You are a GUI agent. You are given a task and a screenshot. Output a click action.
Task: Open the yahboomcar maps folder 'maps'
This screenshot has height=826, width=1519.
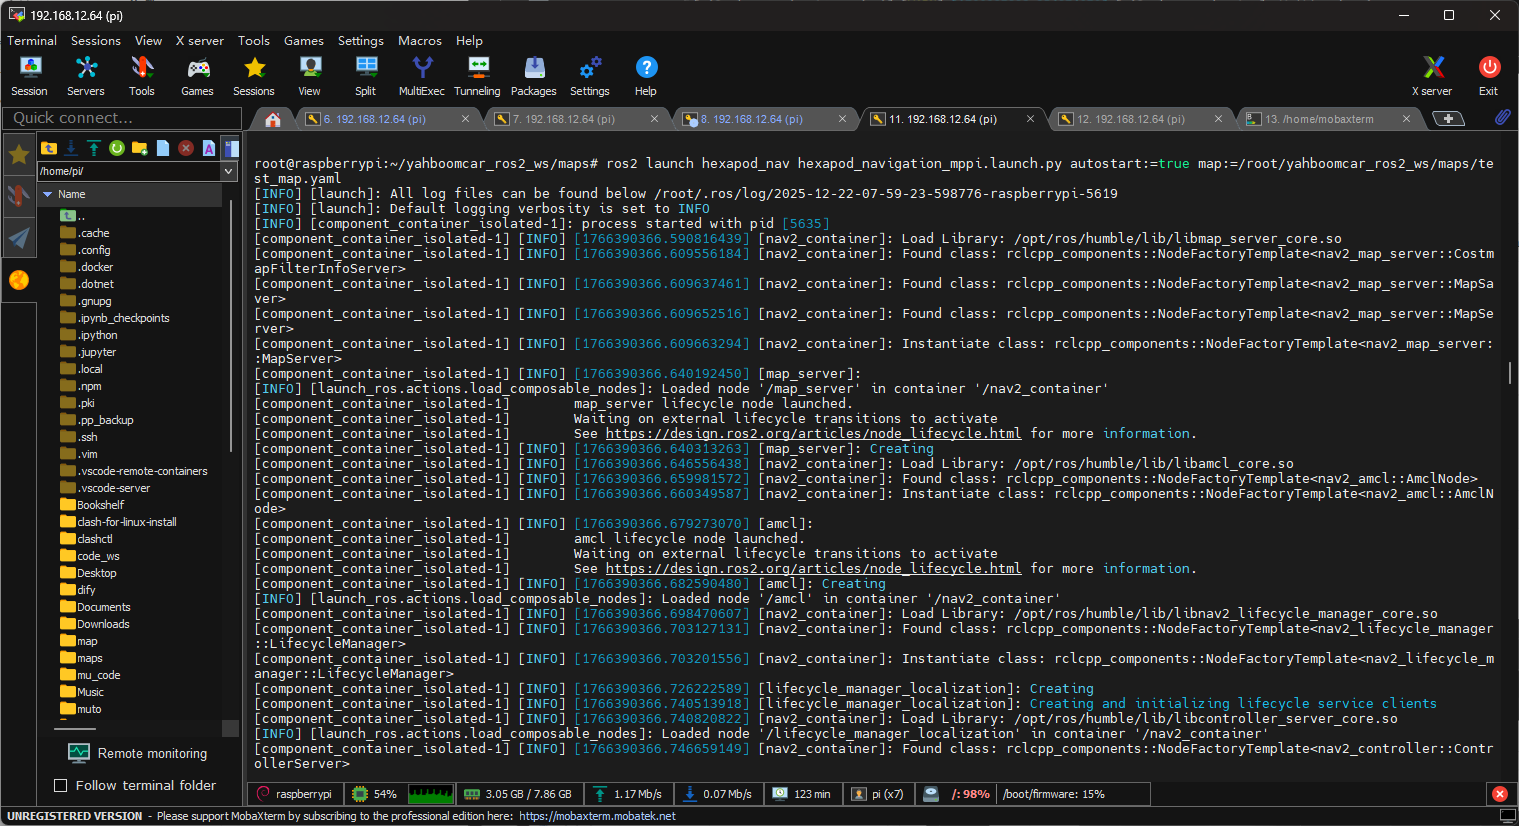click(90, 658)
